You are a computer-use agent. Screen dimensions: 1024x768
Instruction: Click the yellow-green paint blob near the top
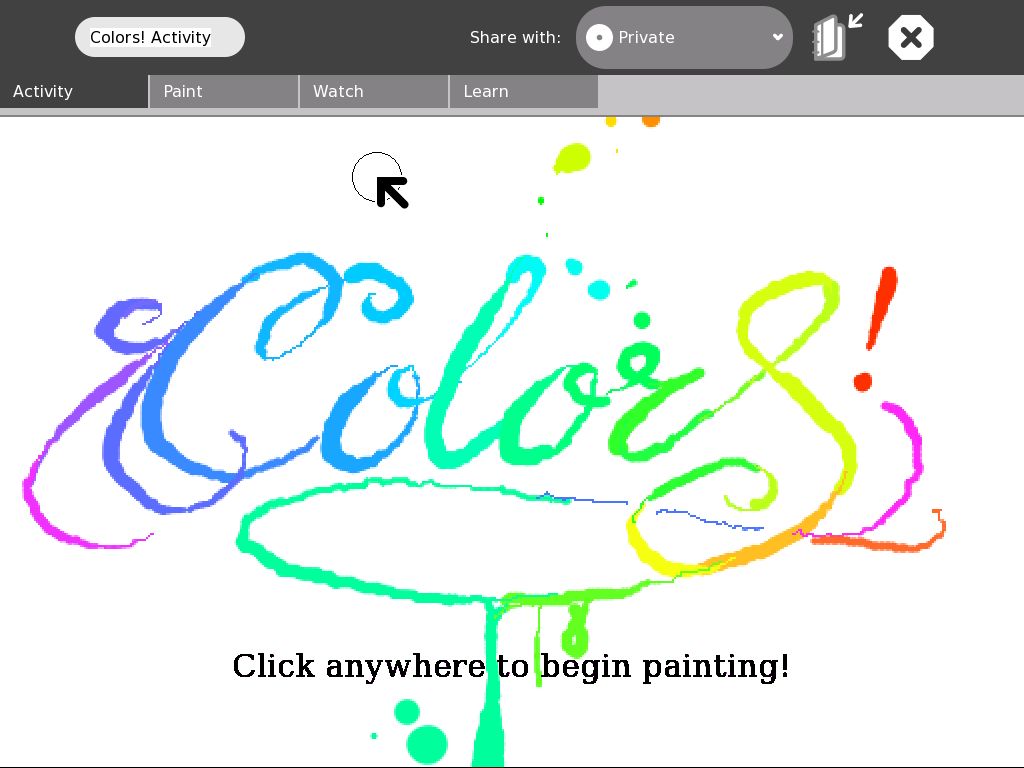(573, 158)
